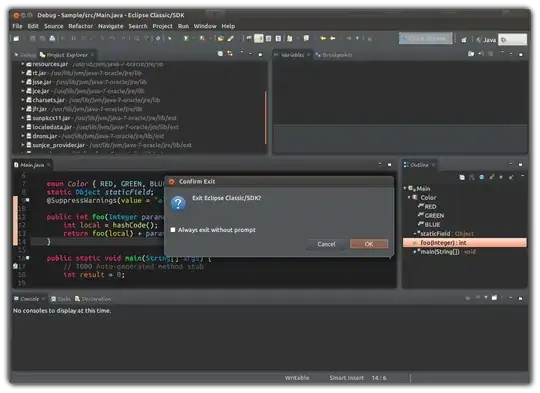
Task: Tick Always exit without prompt checkbox
Action: [173, 230]
